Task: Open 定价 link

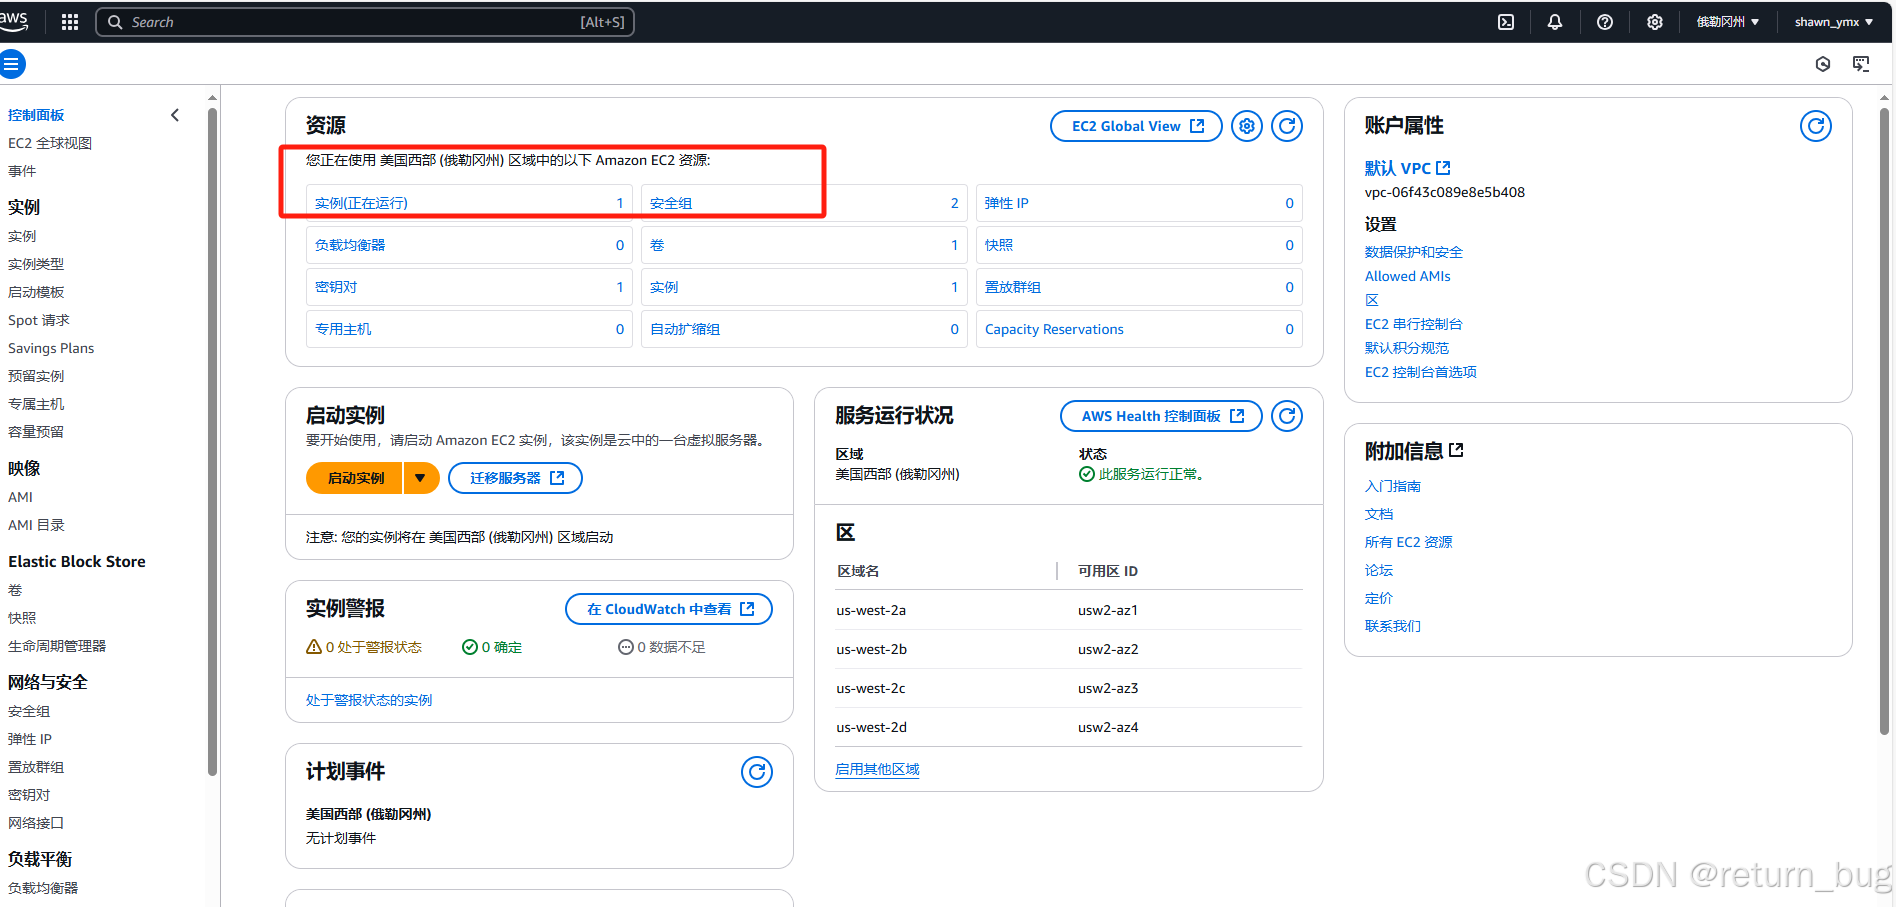Action: (1379, 598)
